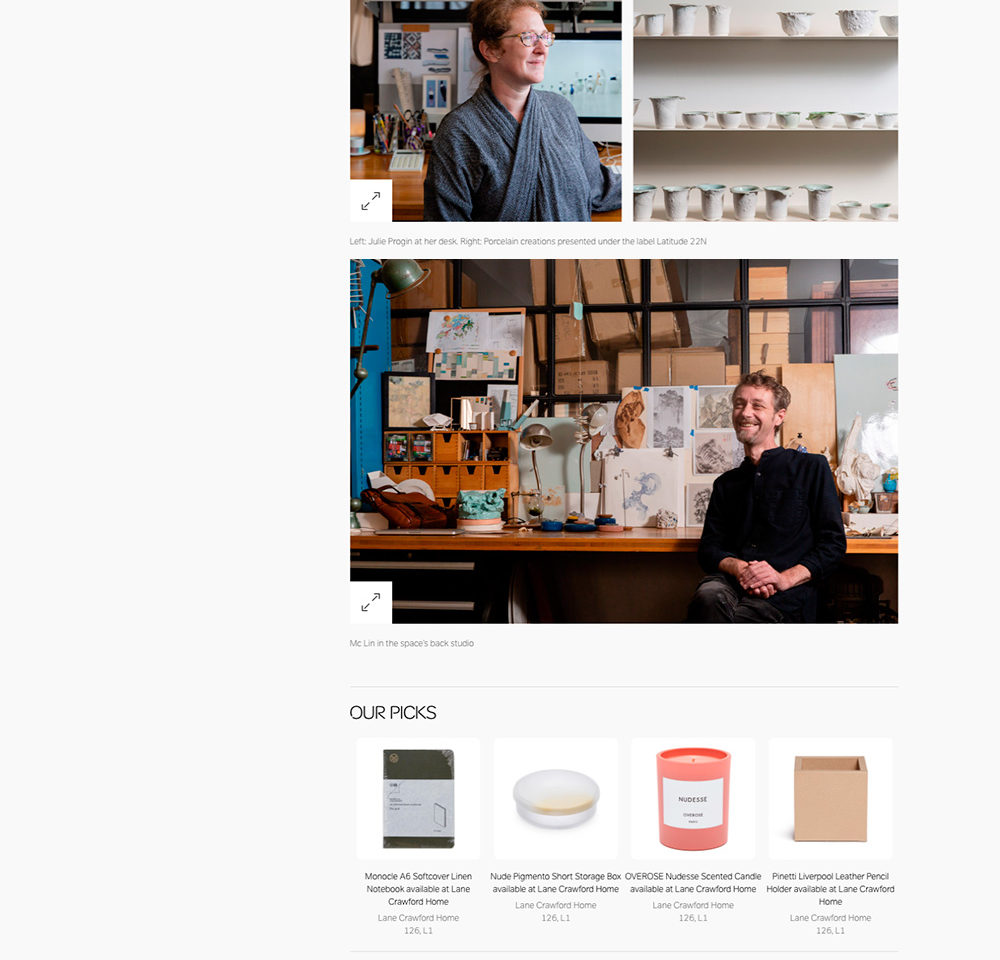
Task: Click the Monocle A6 Softcover Linen Notebook title
Action: click(x=418, y=889)
